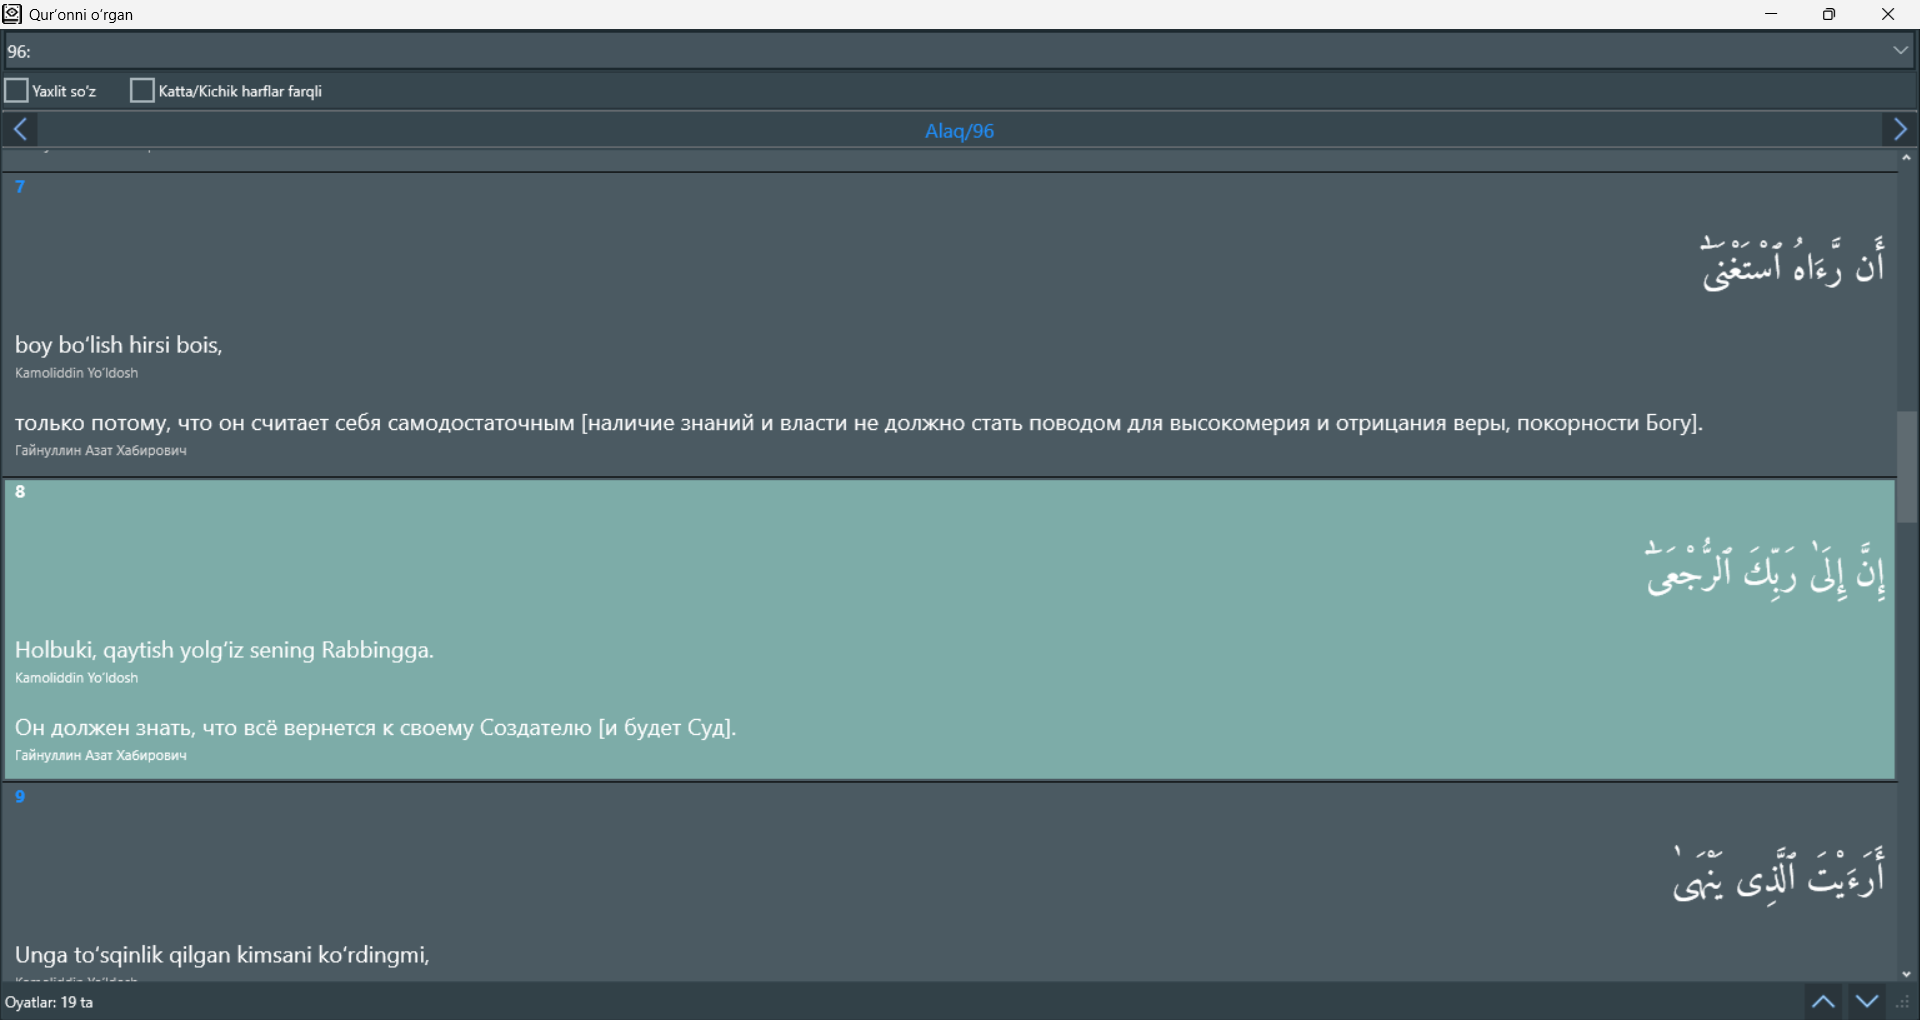
Task: Jump to next verse with bottom down arrow
Action: [1866, 1002]
